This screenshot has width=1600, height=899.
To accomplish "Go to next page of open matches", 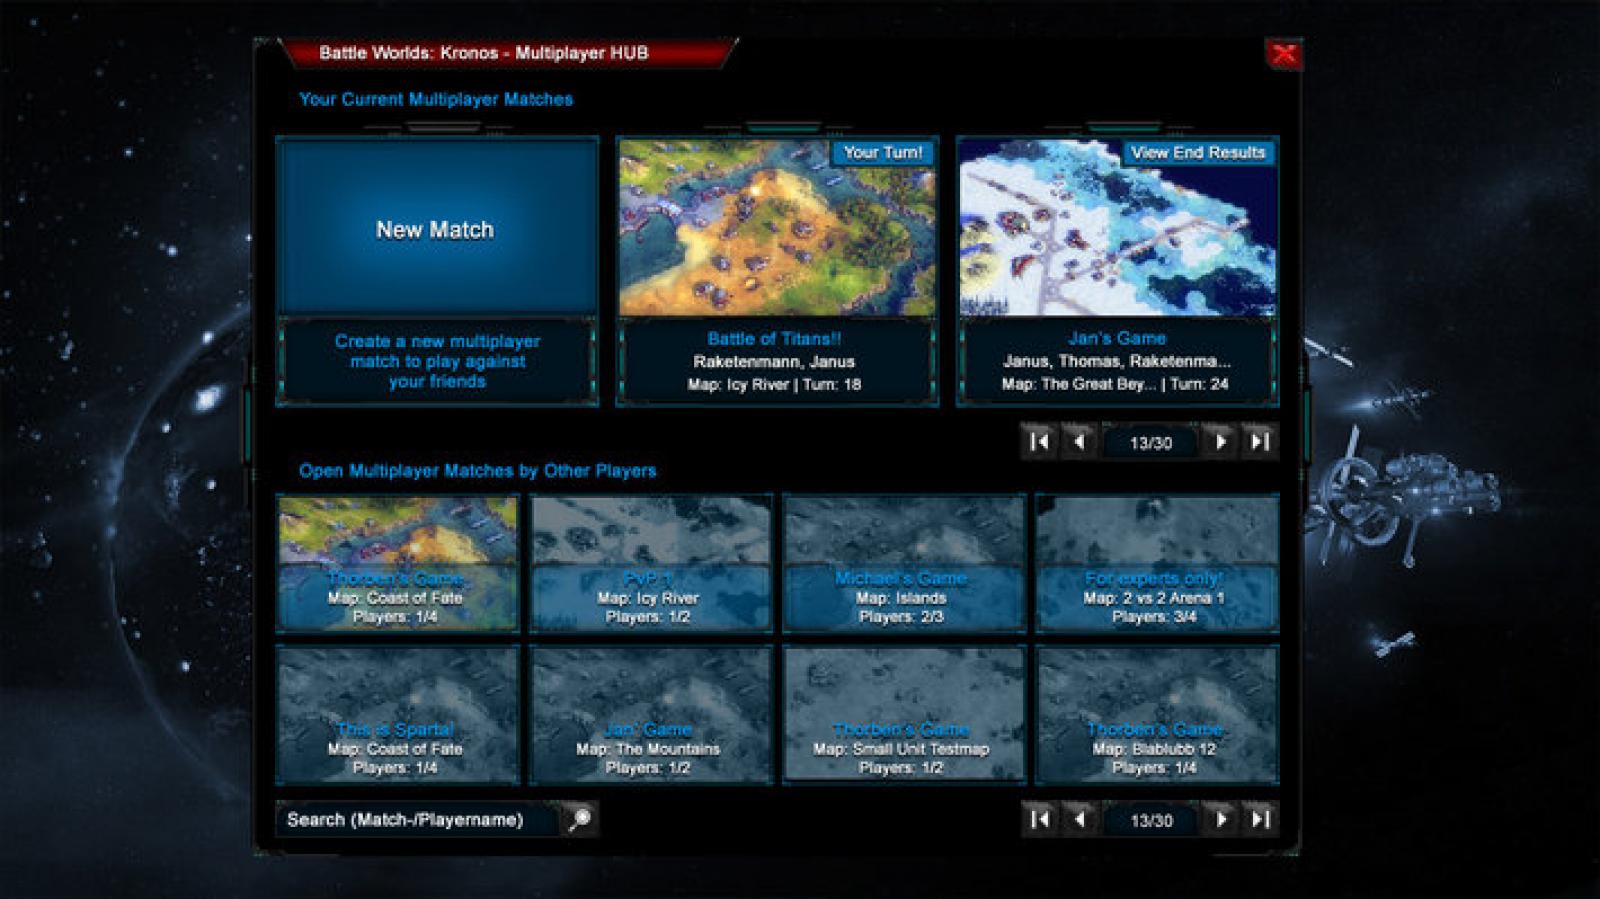I will pos(1221,819).
